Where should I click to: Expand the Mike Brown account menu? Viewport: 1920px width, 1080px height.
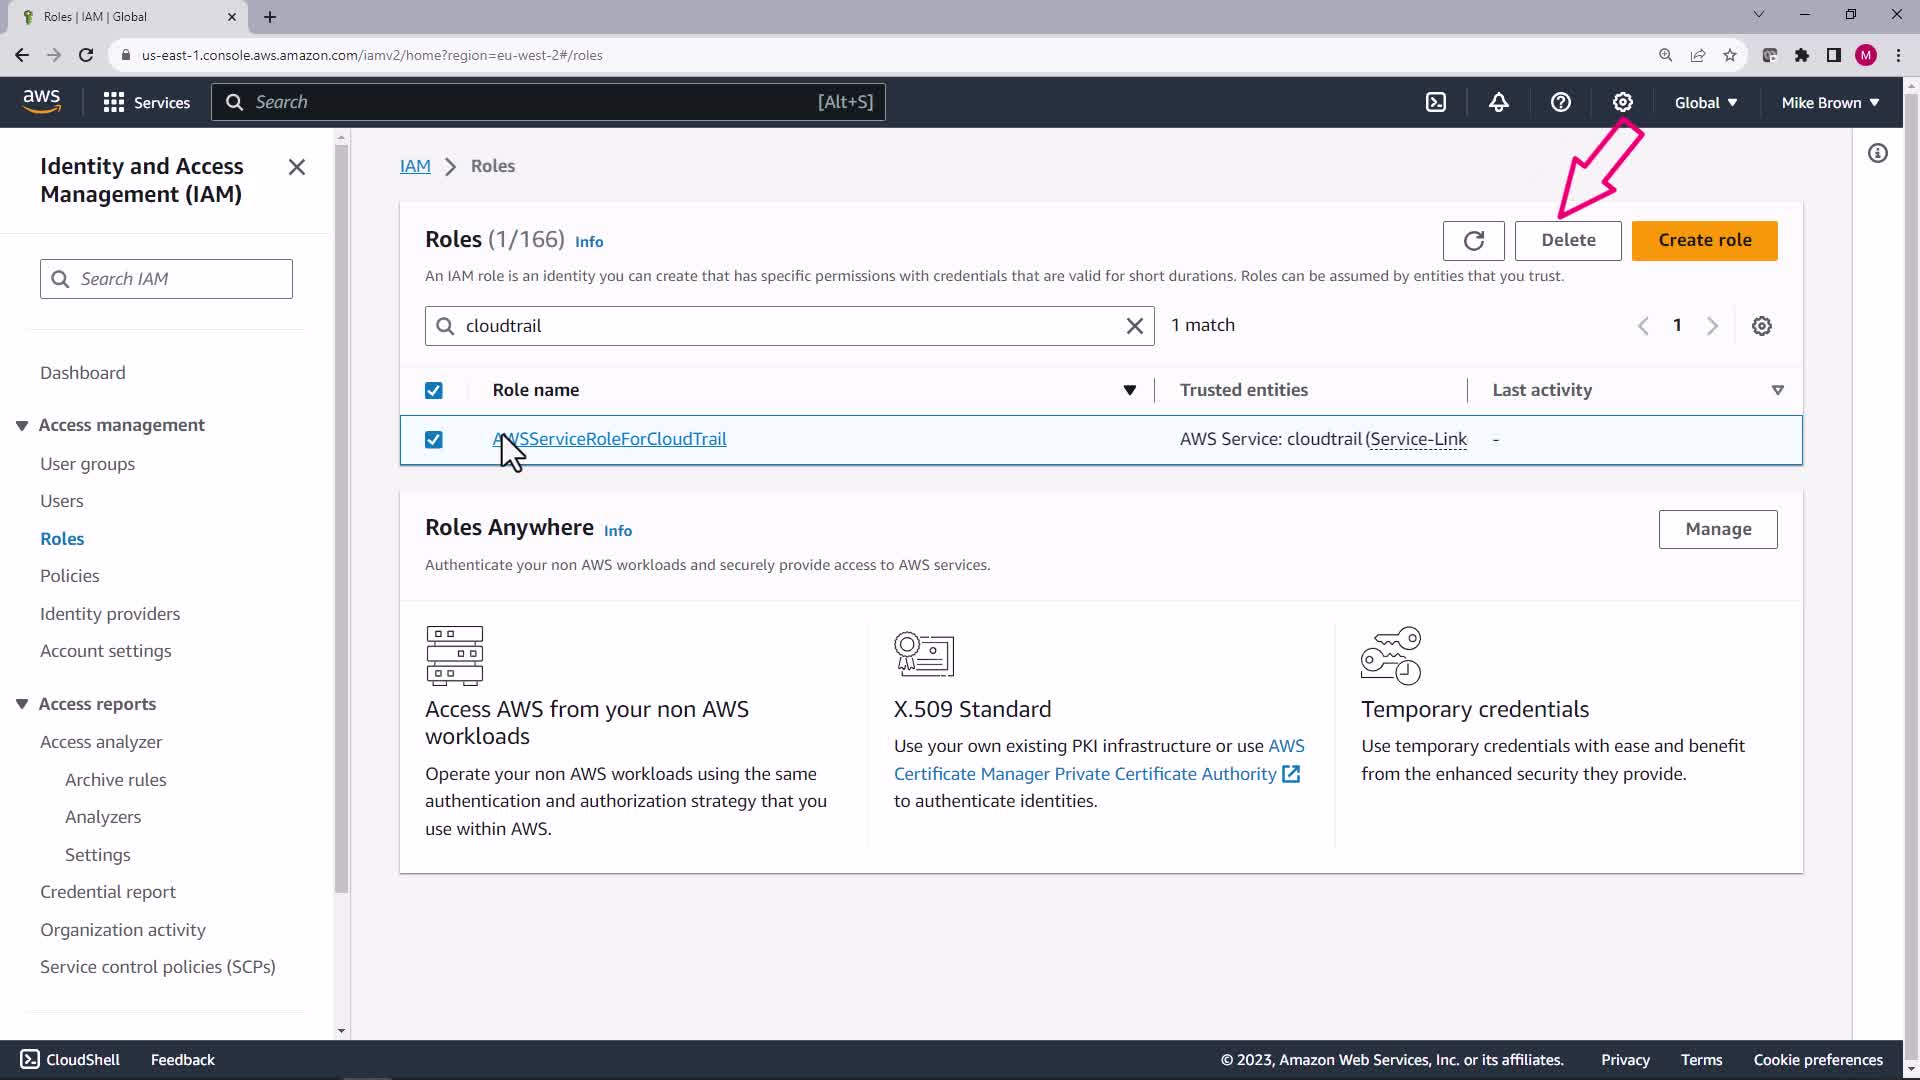click(1829, 103)
